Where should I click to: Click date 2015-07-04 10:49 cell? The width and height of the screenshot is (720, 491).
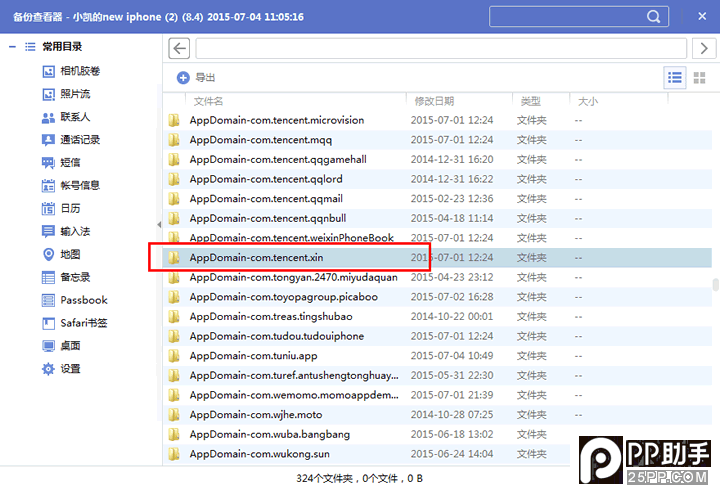click(x=452, y=356)
